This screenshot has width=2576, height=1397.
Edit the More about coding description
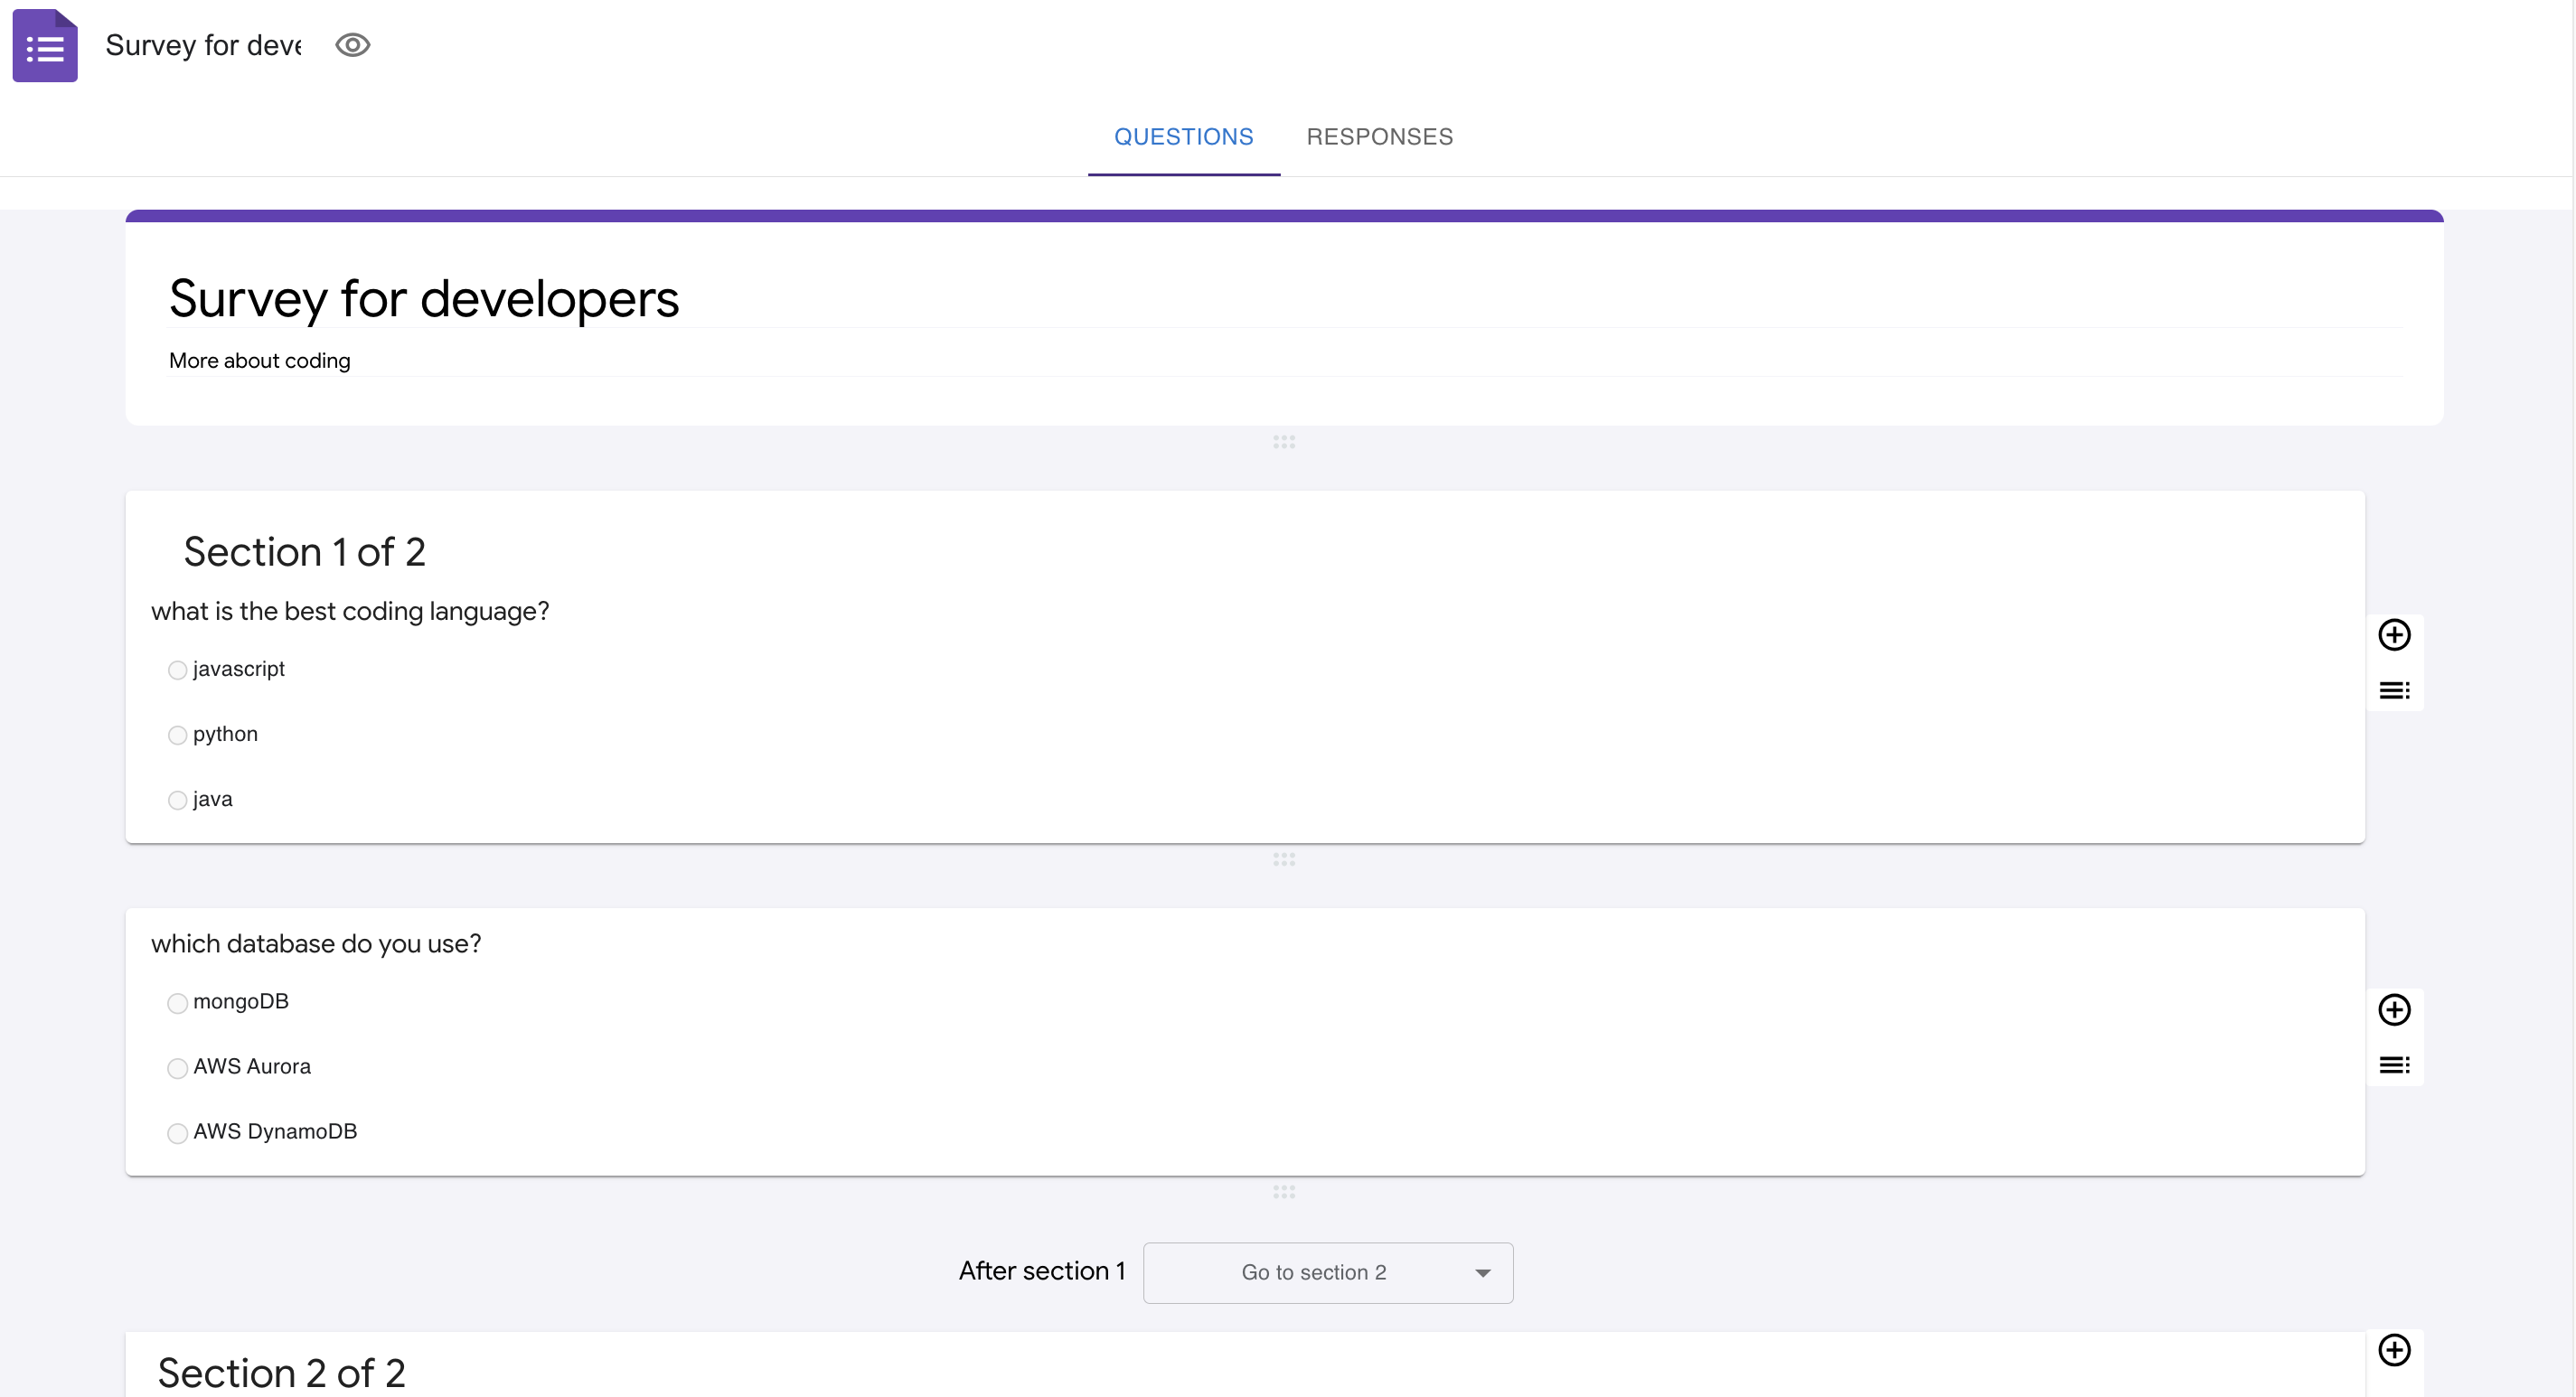[x=1285, y=361]
